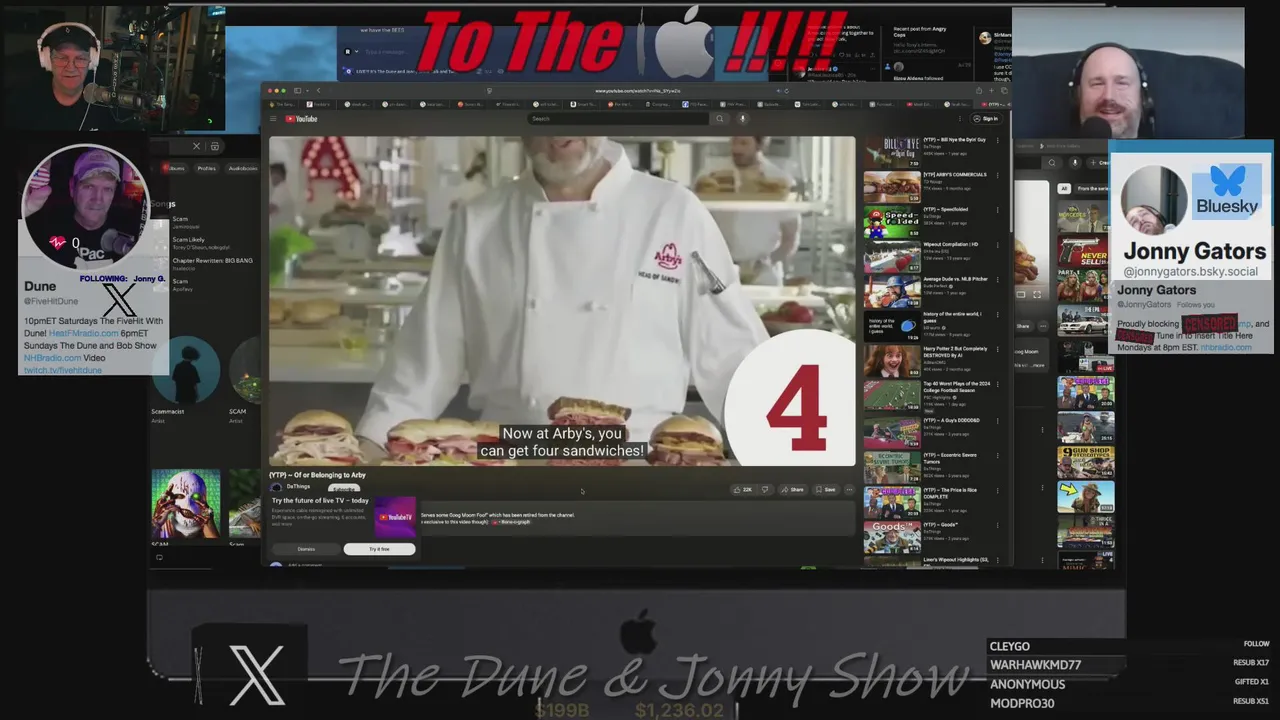1280x720 pixels.
Task: Go to the YouTube logo home
Action: tap(301, 119)
